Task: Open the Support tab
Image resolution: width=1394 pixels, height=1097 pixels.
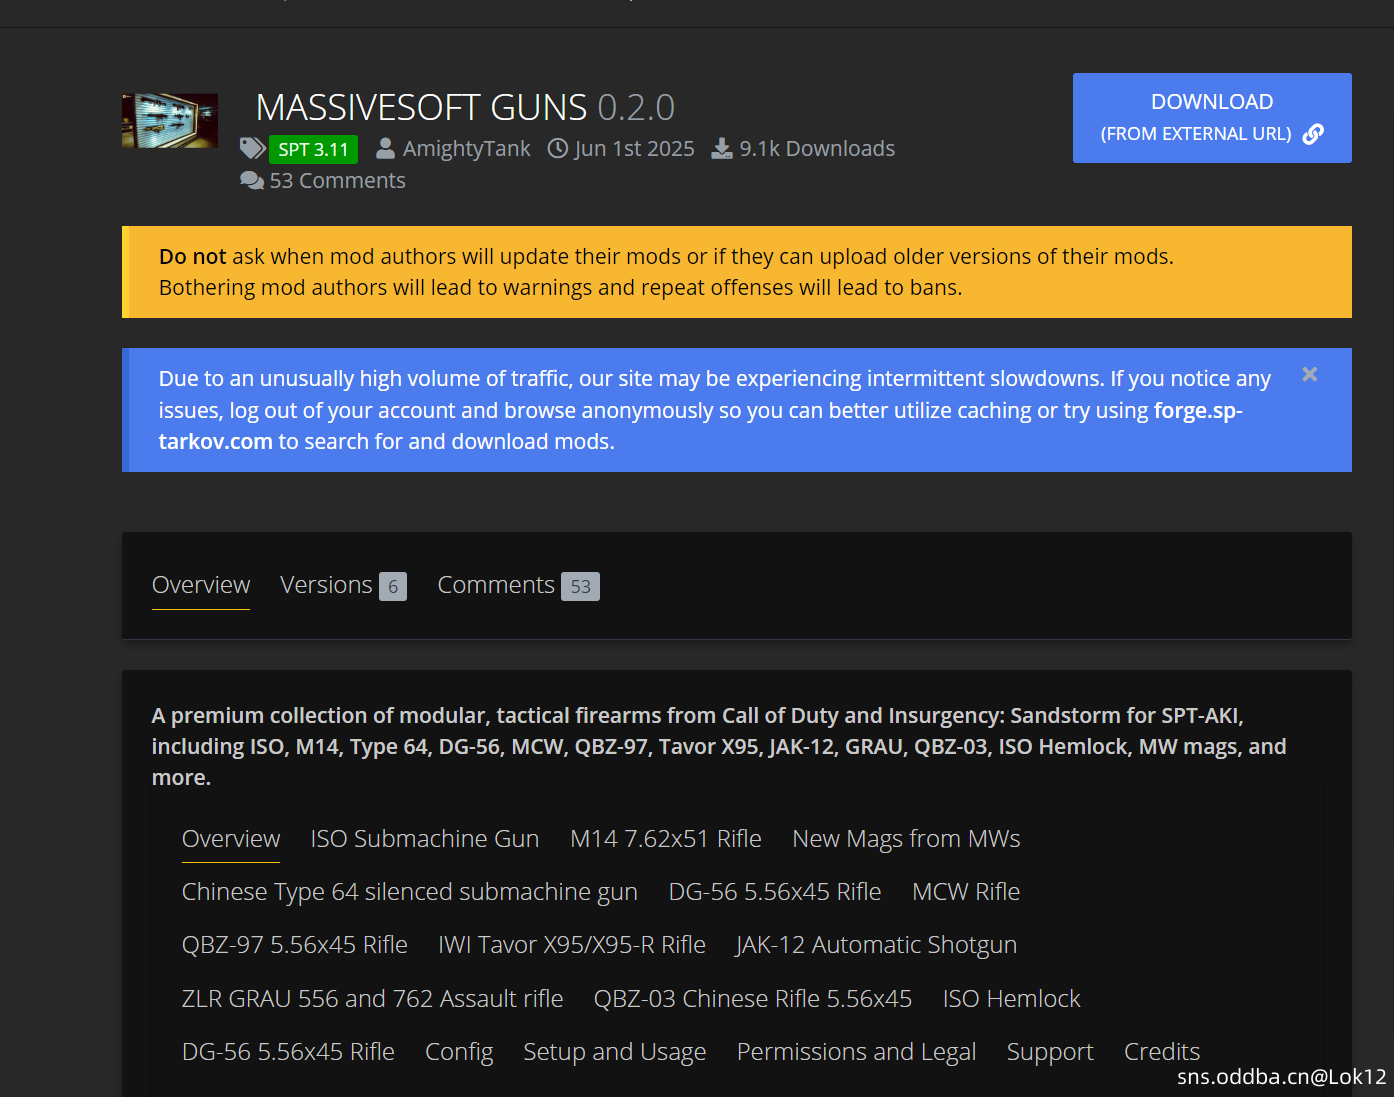Action: pyautogui.click(x=1050, y=1052)
